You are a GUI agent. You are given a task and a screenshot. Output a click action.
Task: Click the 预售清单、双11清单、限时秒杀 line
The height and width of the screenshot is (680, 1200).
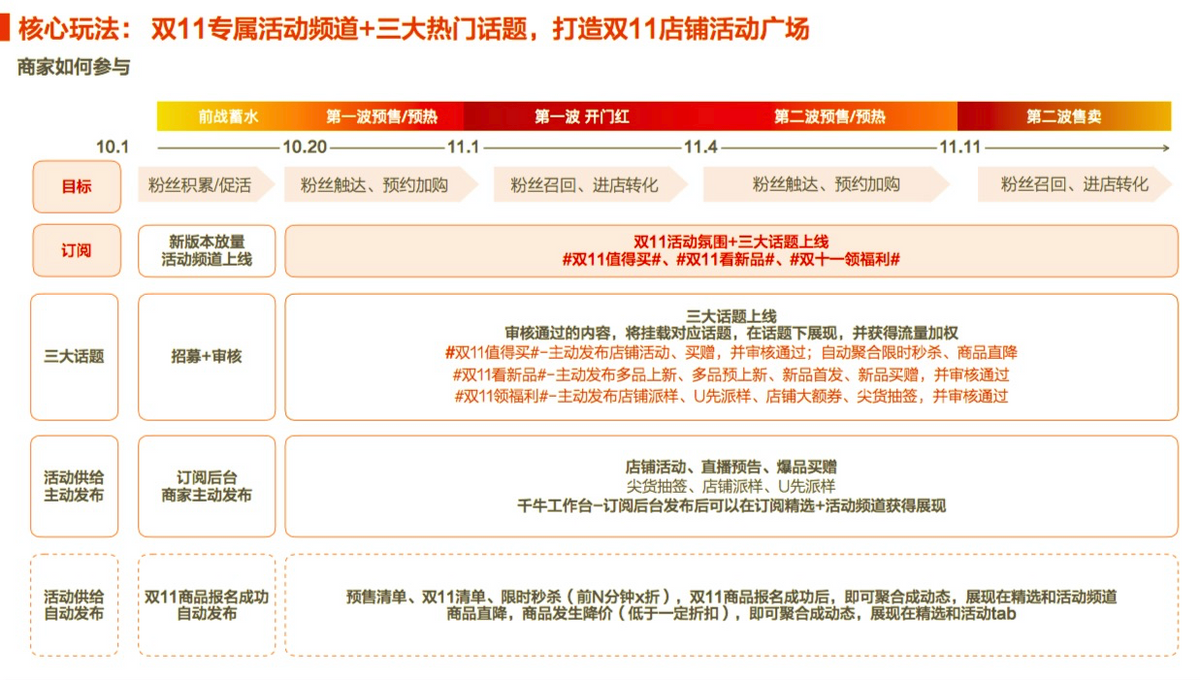731,597
